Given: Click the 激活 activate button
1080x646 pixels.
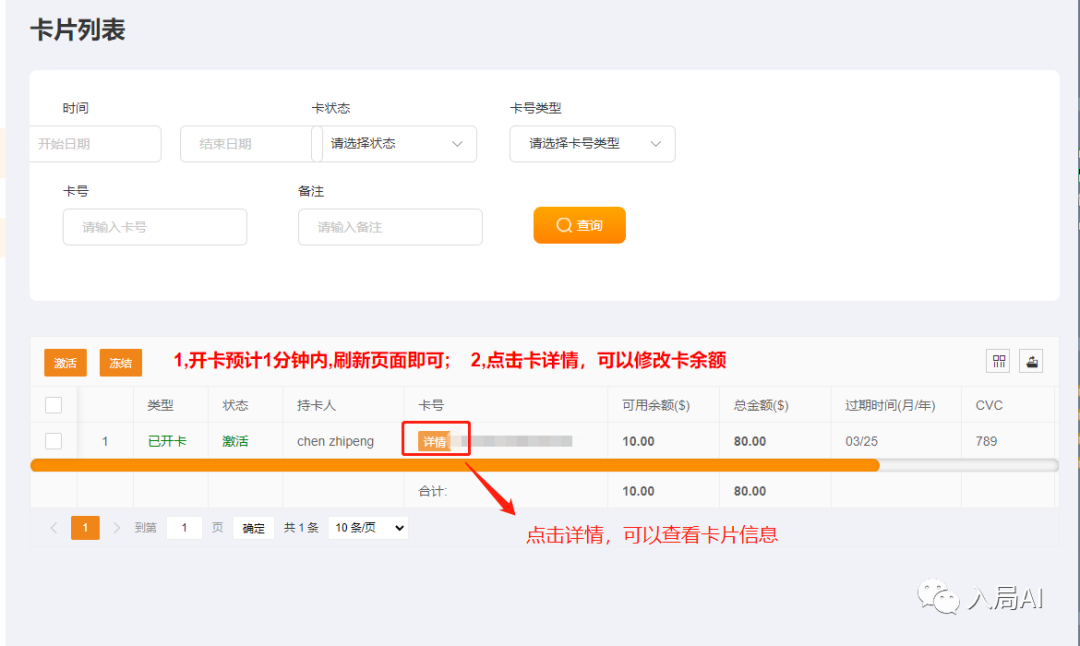Looking at the screenshot, I should (65, 363).
